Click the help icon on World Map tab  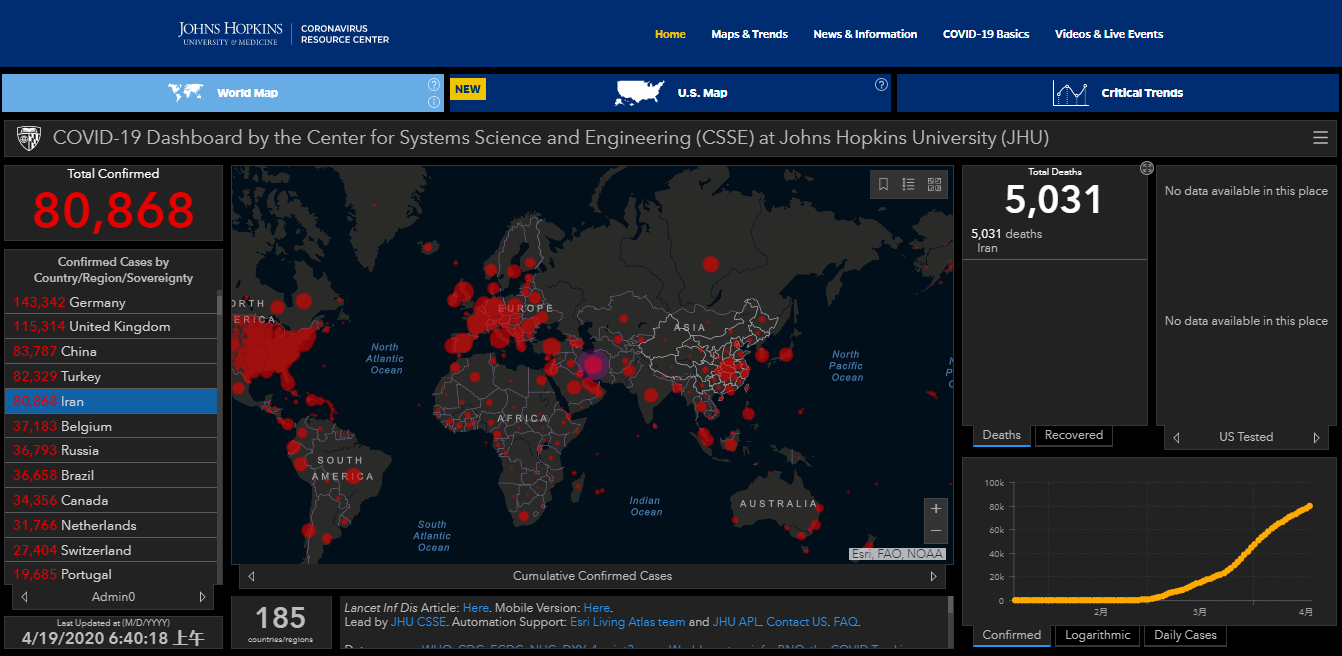click(x=434, y=84)
